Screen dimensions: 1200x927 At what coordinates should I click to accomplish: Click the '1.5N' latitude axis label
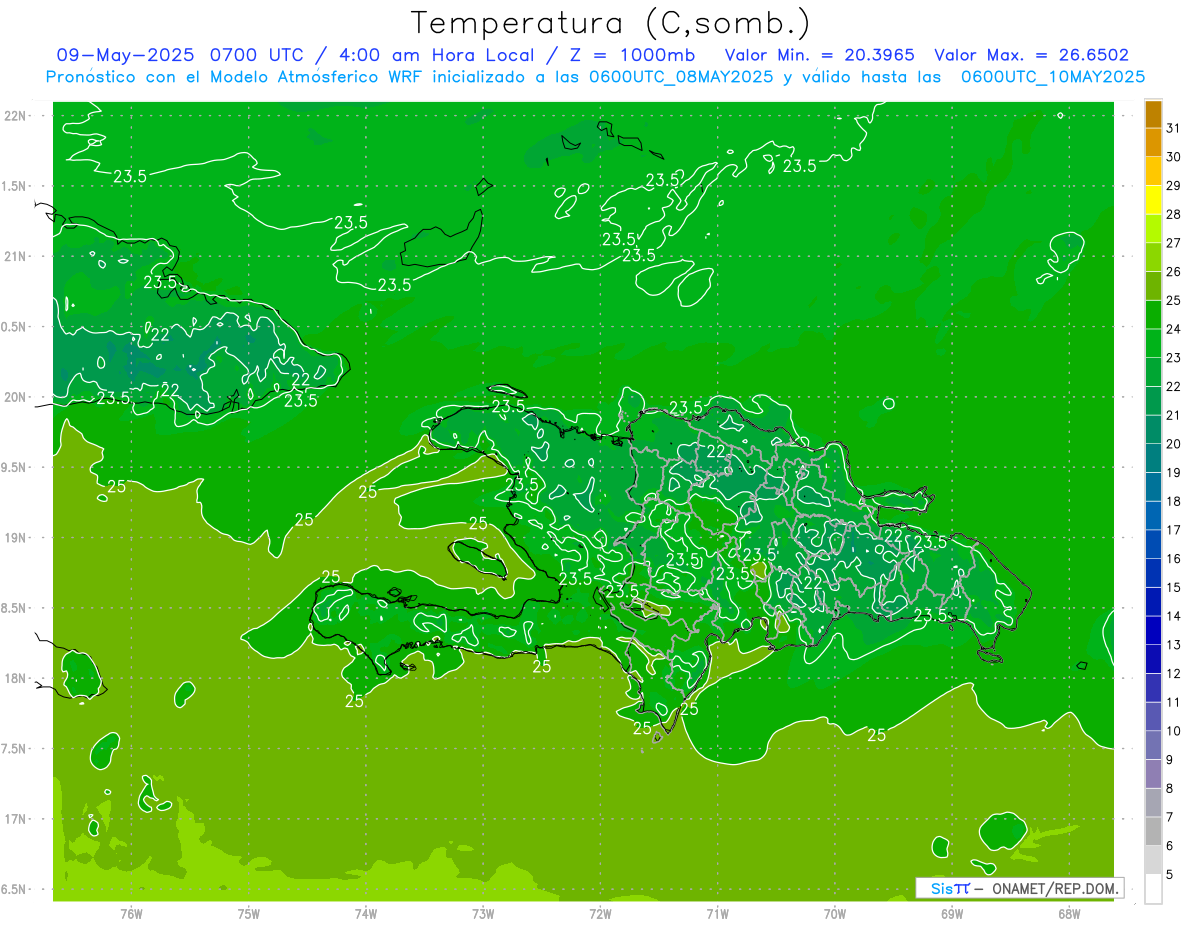click(14, 186)
